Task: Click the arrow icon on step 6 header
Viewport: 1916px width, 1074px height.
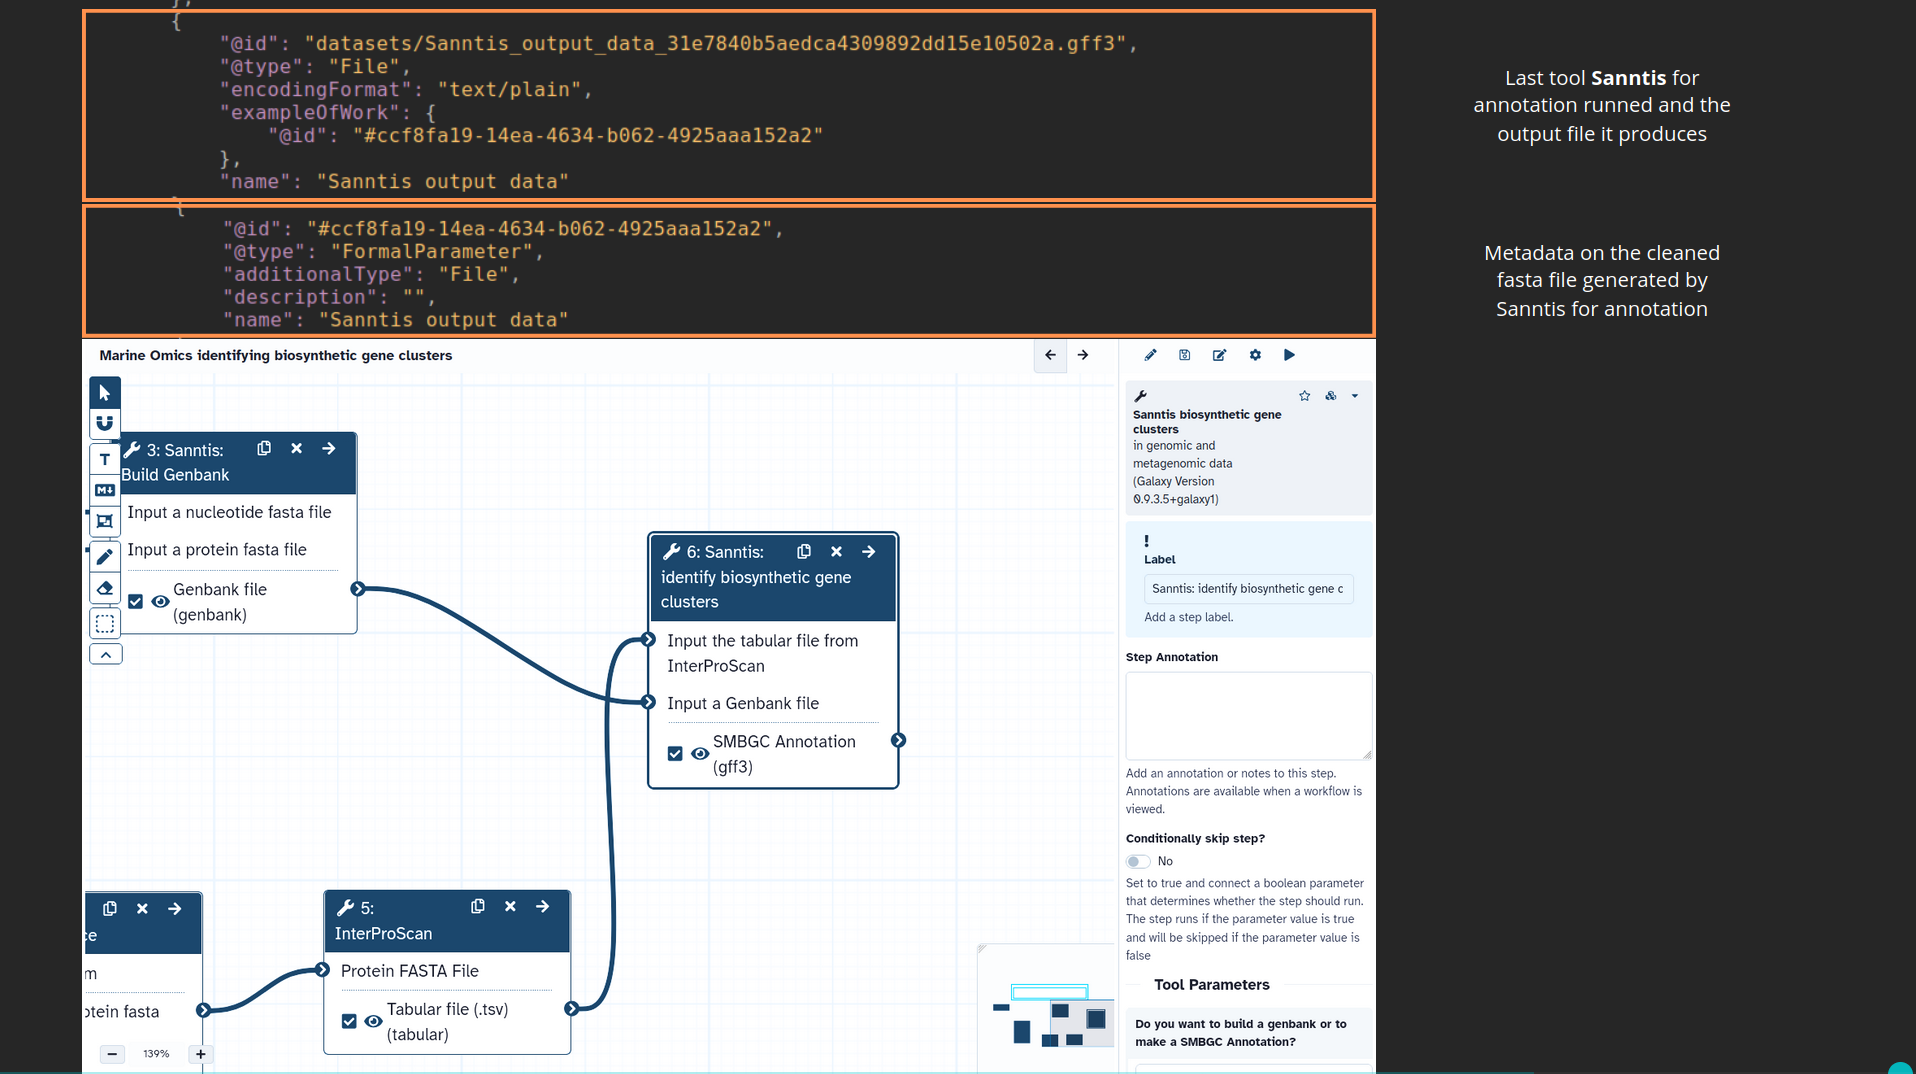Action: pyautogui.click(x=869, y=552)
